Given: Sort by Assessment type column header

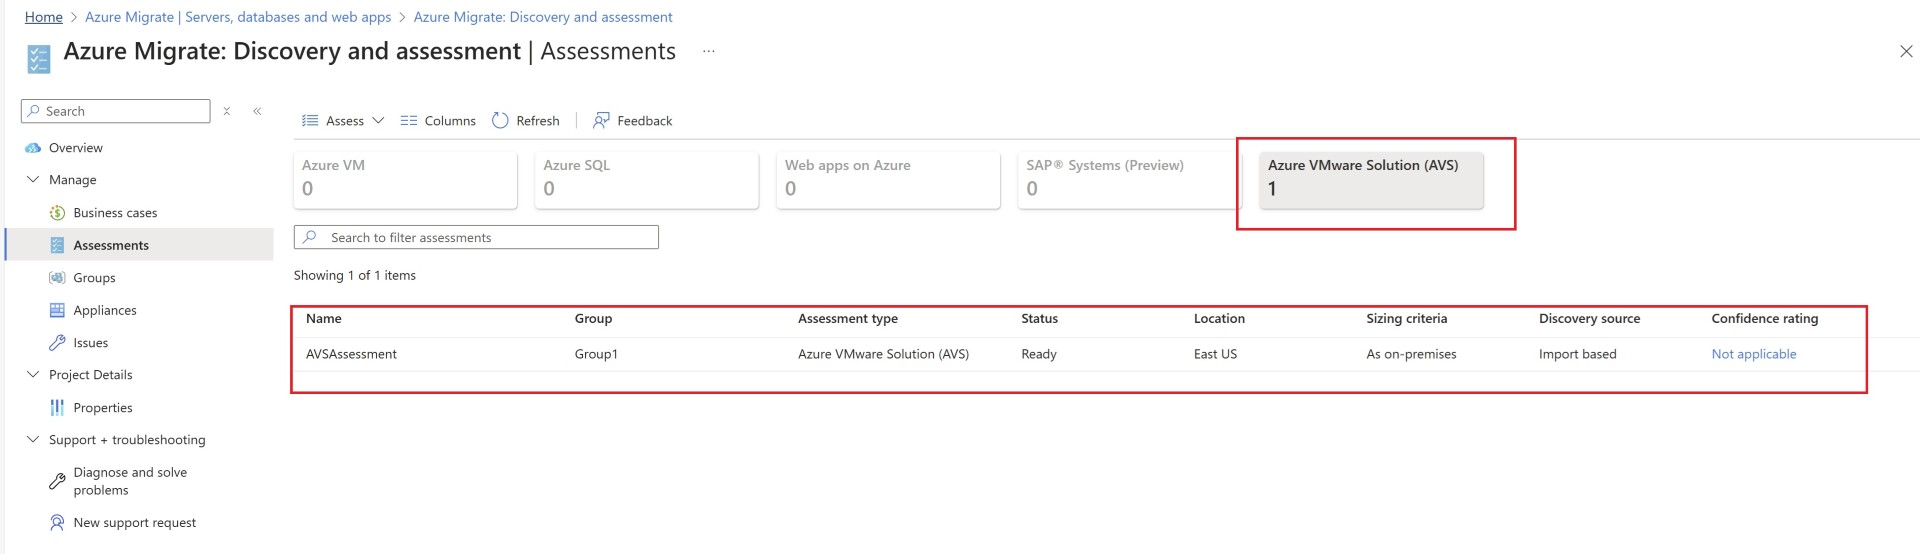Looking at the screenshot, I should point(848,319).
